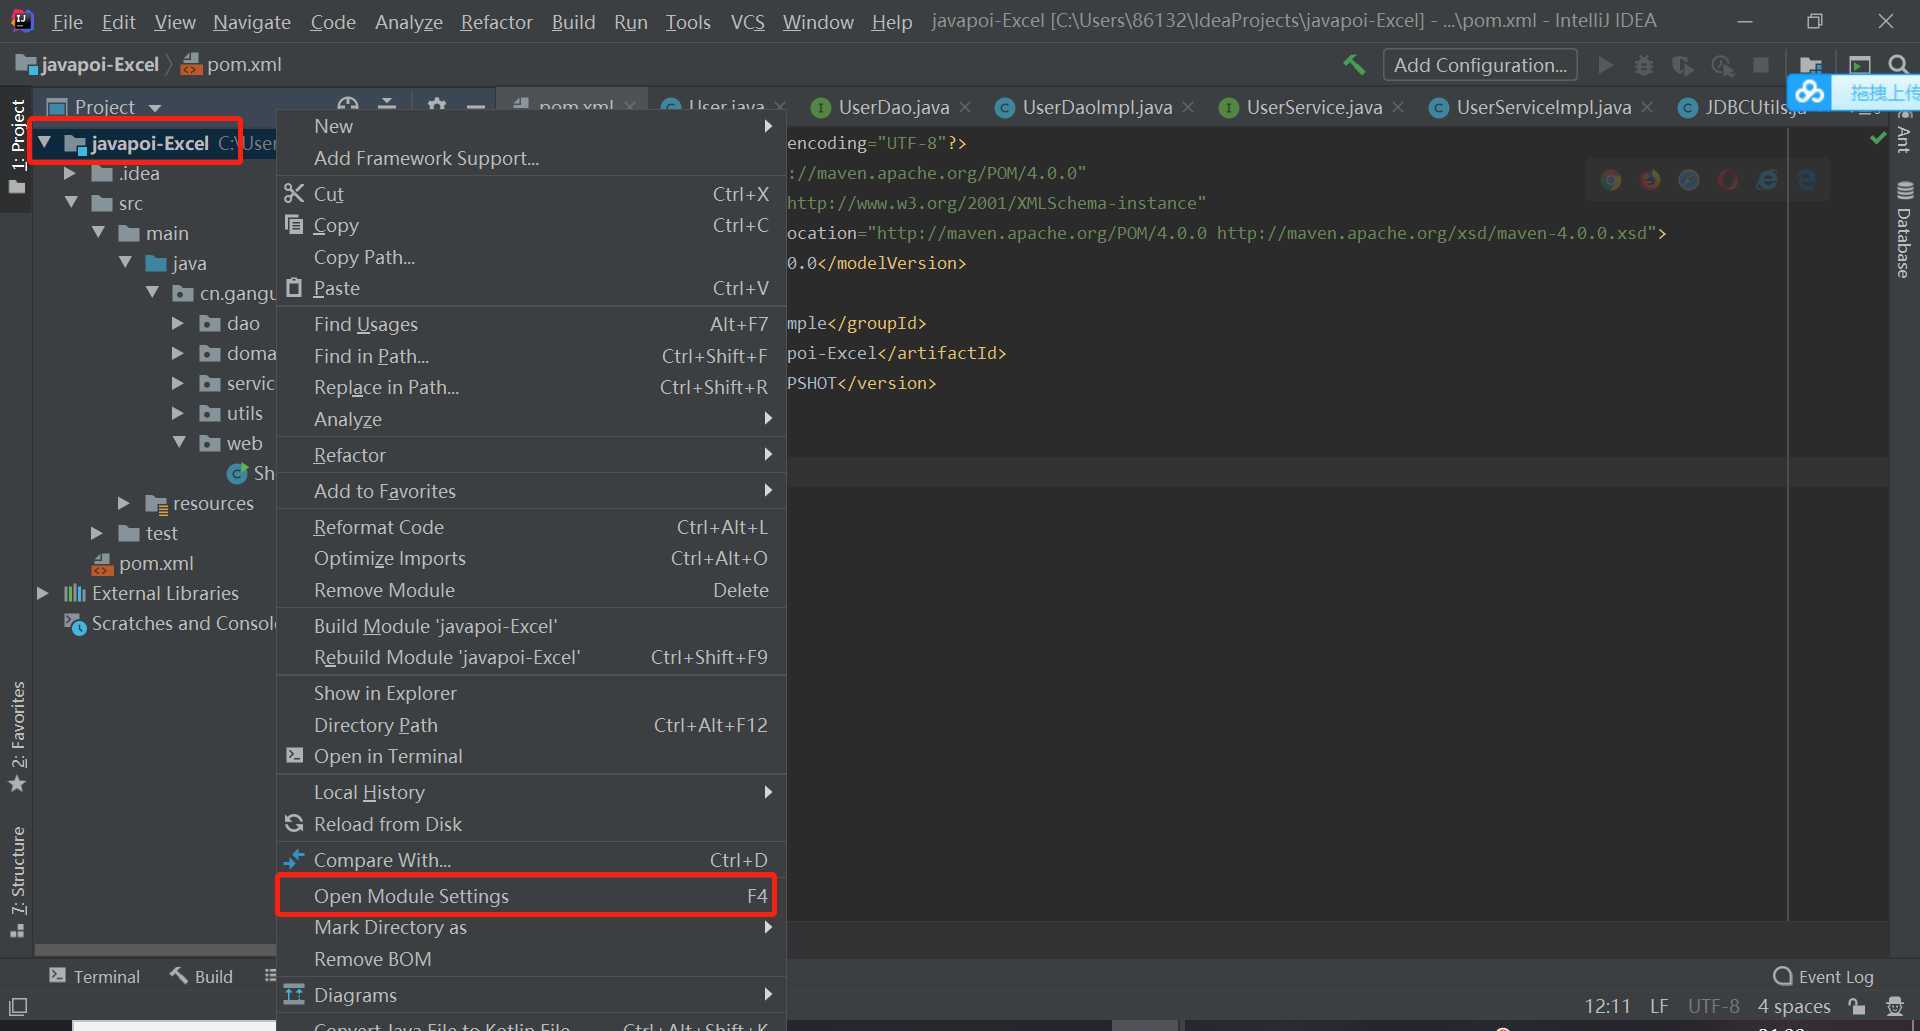1920x1031 pixels.
Task: Click the Run with Coverage shield icon
Action: 1683,65
